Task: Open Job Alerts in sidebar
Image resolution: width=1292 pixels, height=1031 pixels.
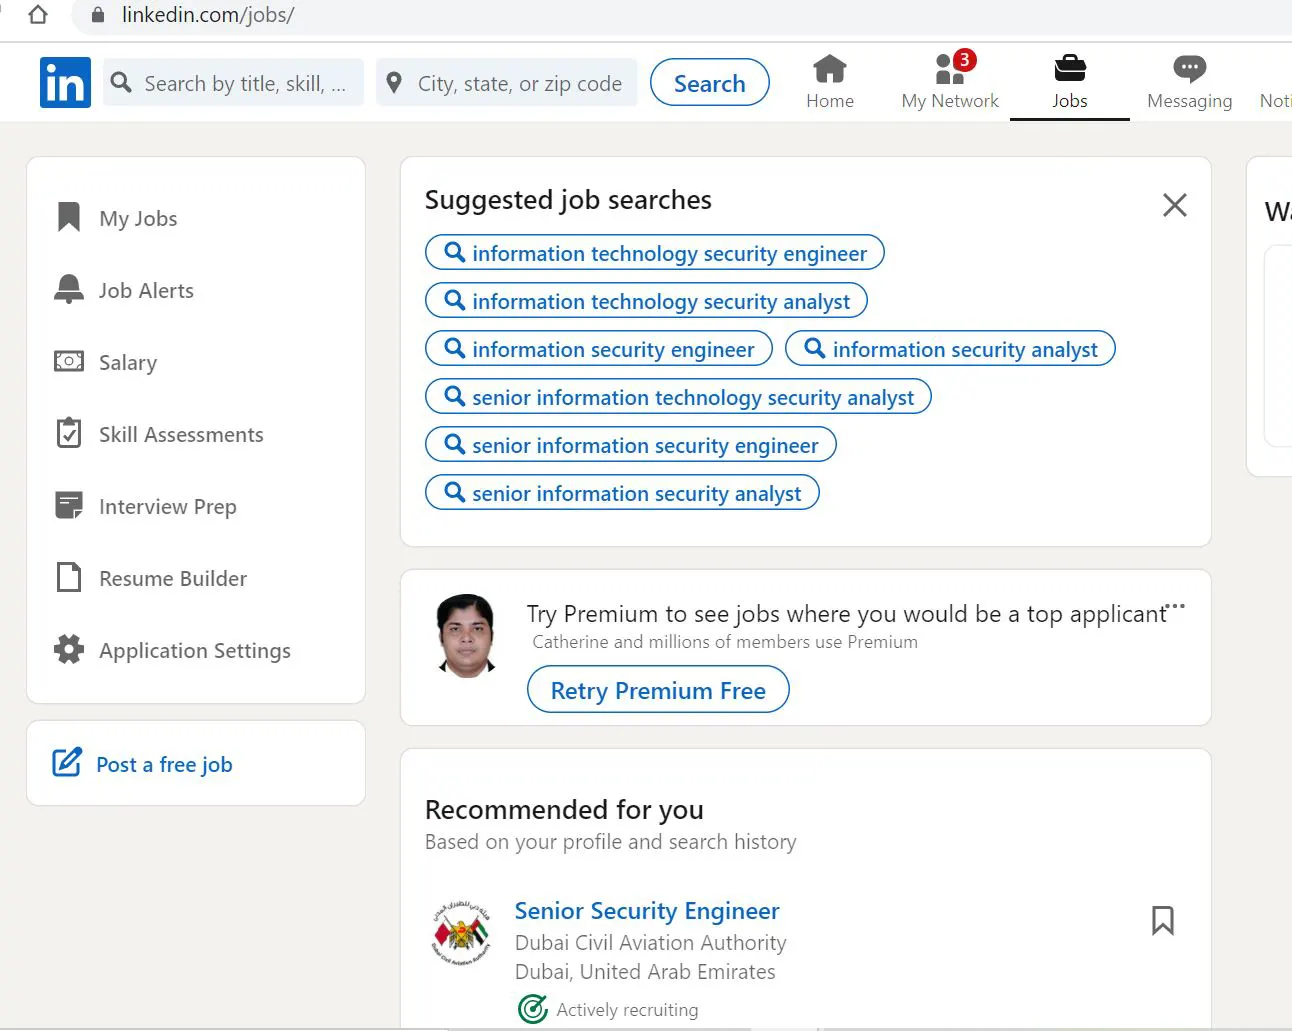Action: pyautogui.click(x=146, y=290)
